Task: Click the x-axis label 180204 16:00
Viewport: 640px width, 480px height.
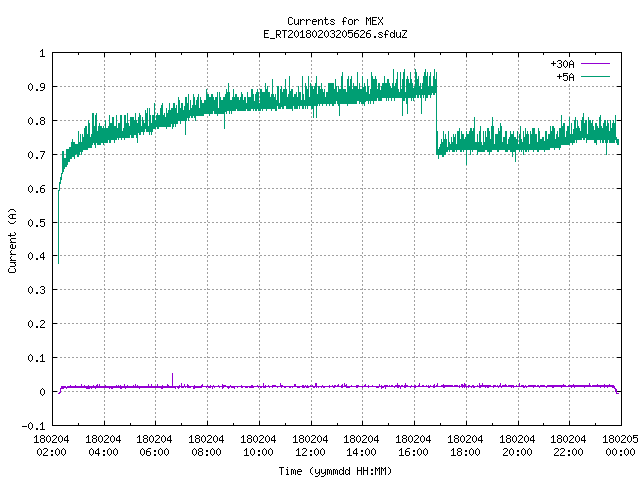Action: tap(413, 446)
